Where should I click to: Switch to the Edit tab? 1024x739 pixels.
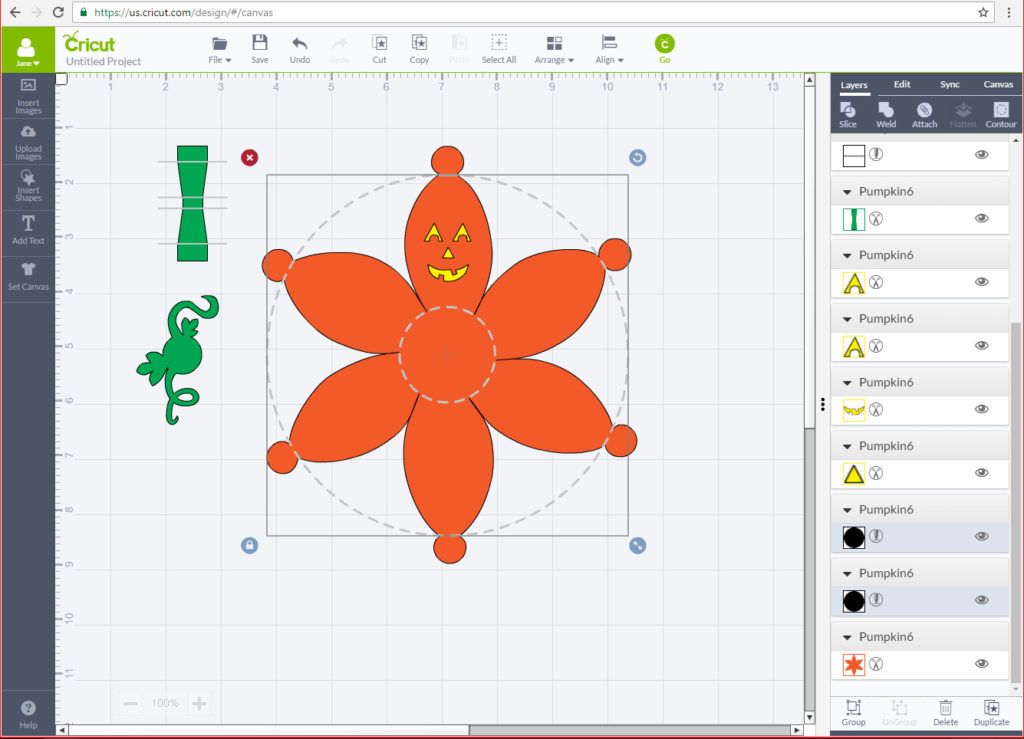point(902,85)
